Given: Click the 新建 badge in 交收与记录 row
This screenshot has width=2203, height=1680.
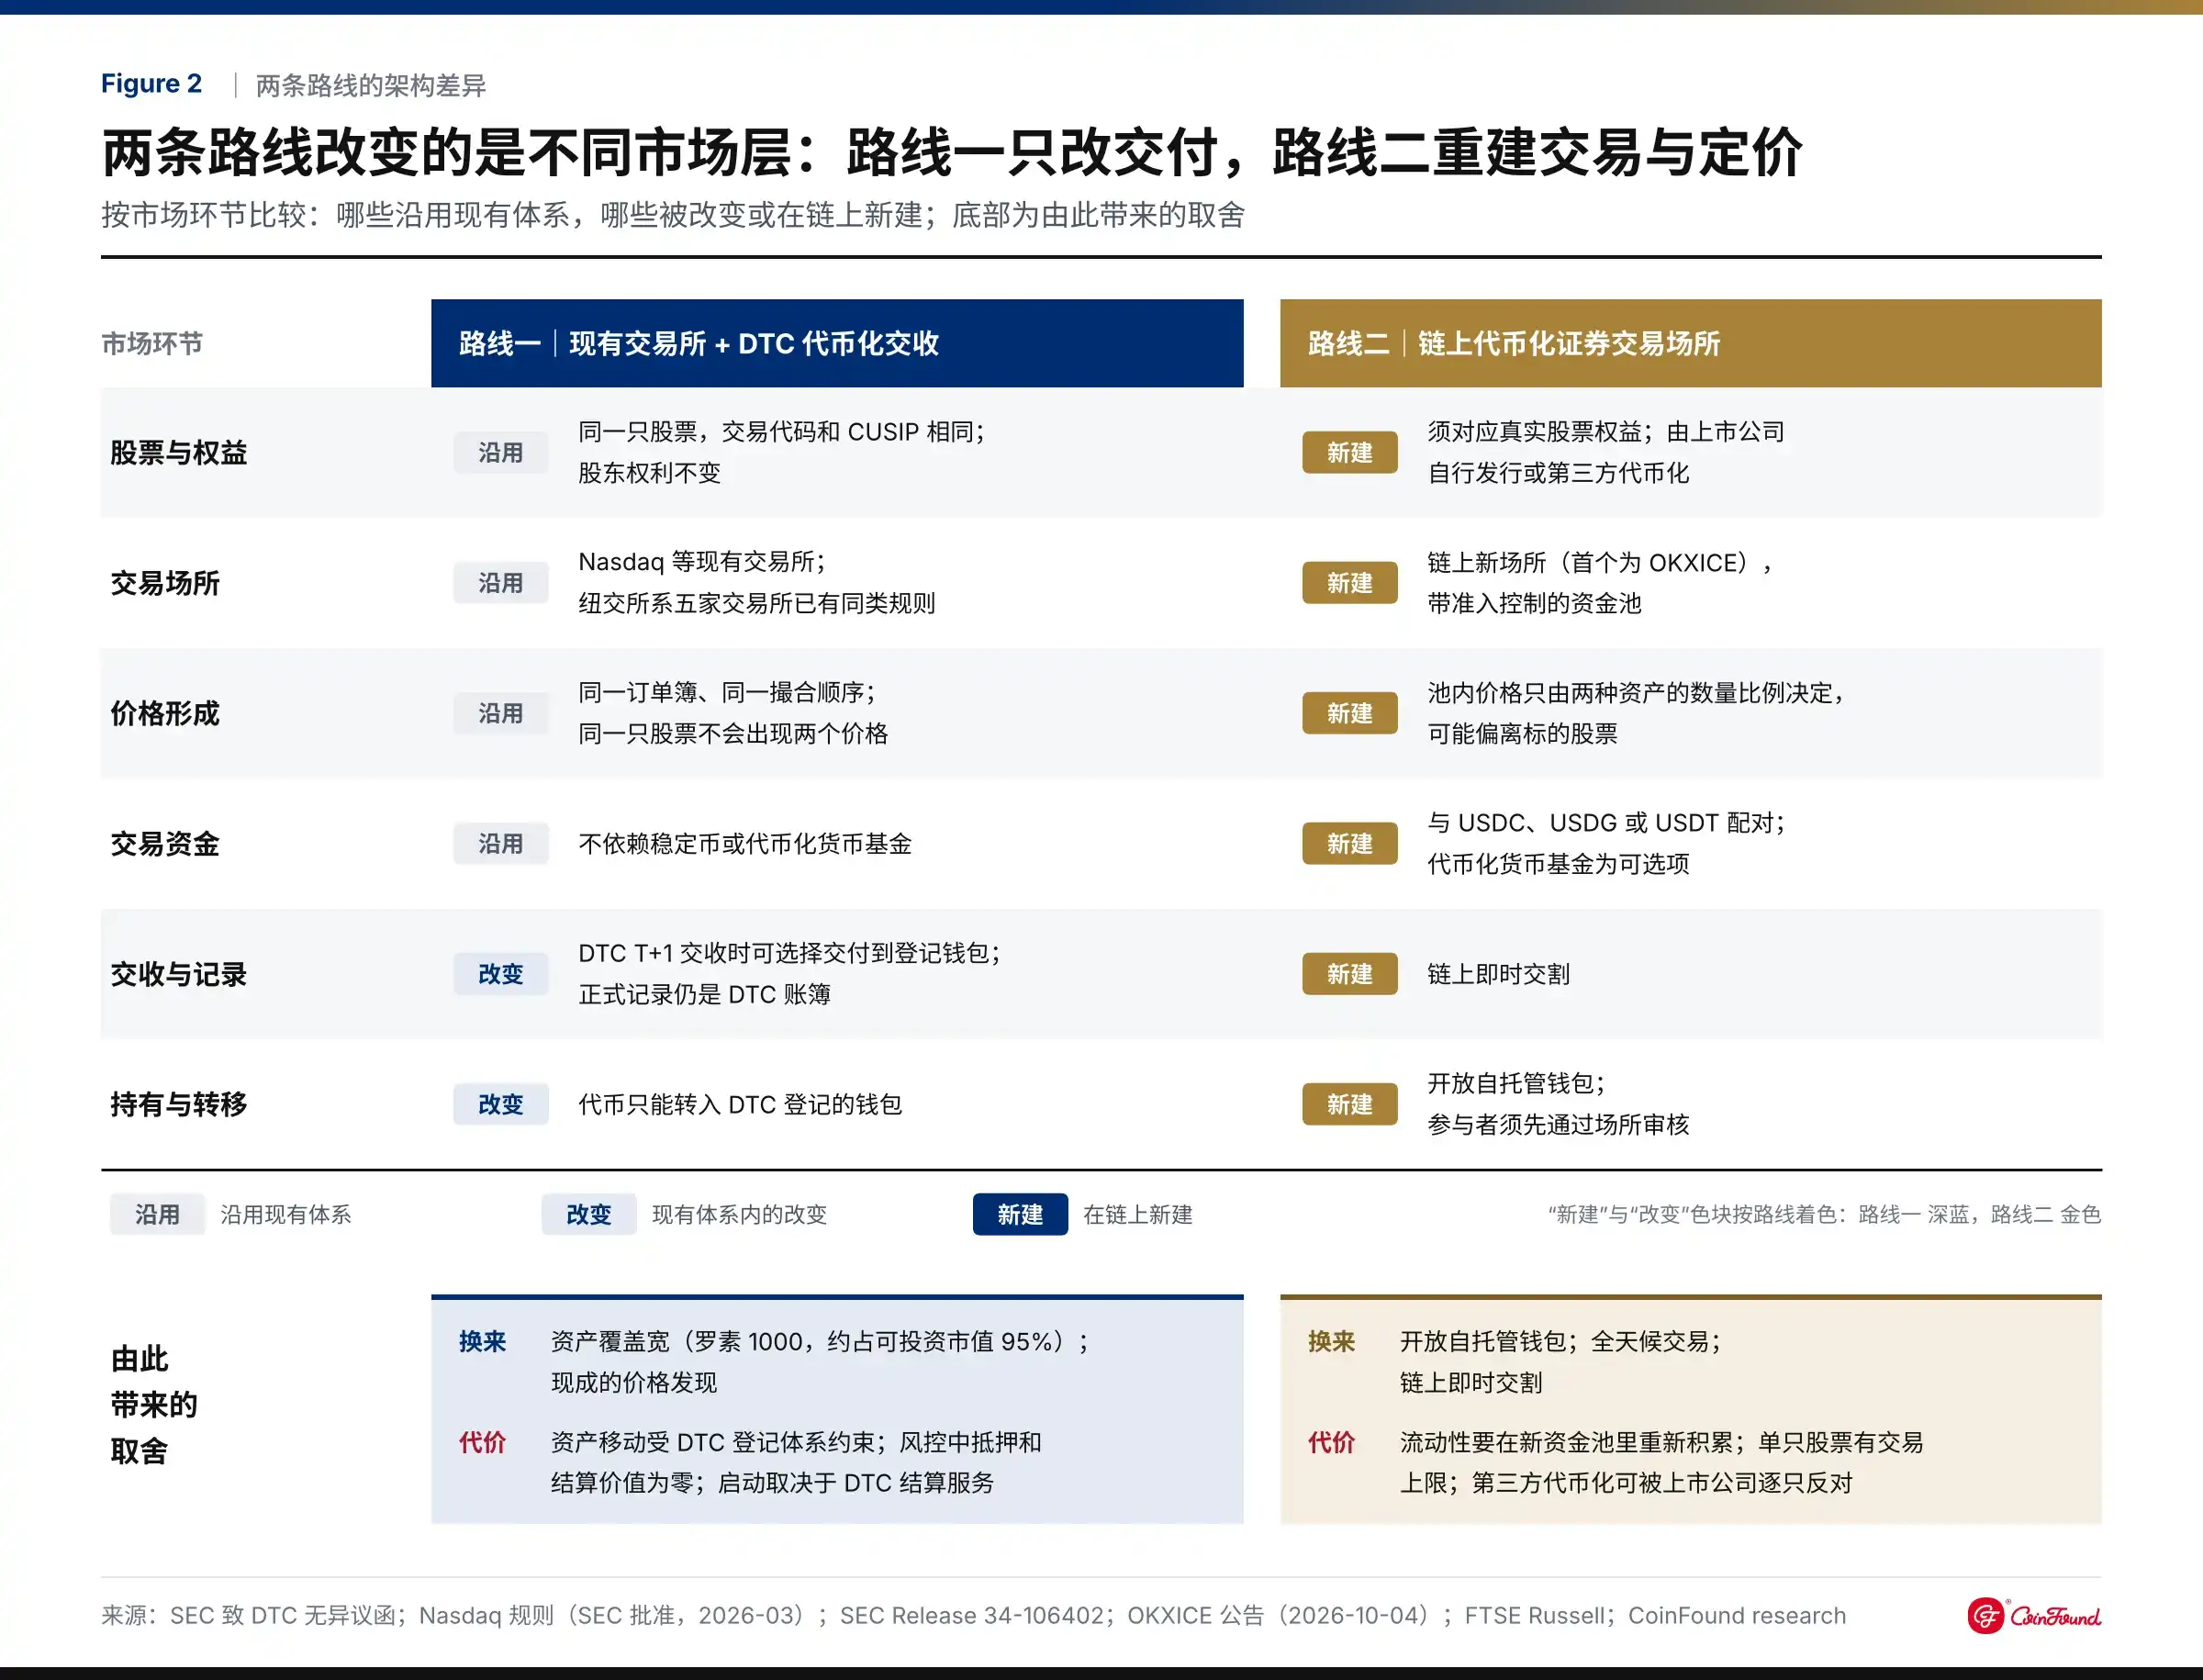Looking at the screenshot, I should click(1349, 974).
